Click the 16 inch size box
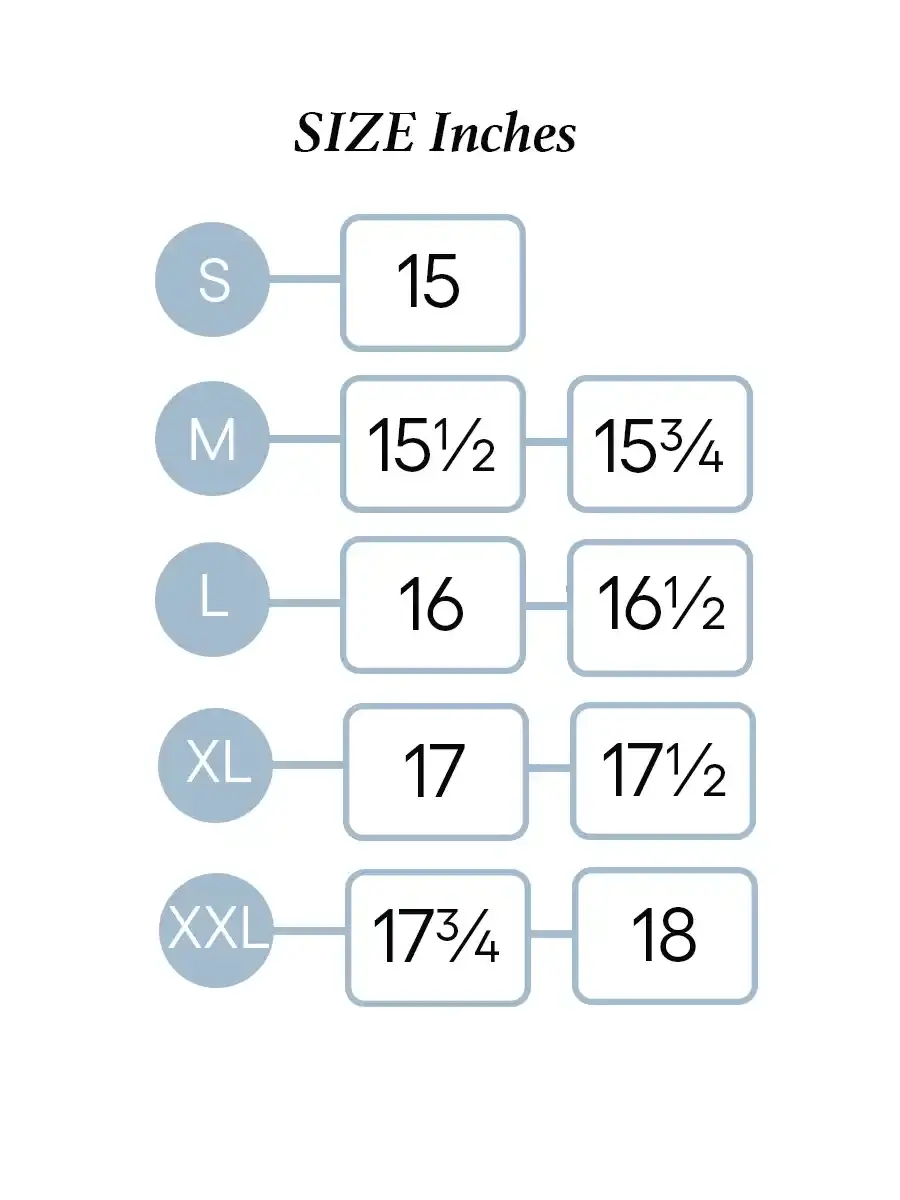Screen dimensions: 900x1200 click(x=432, y=605)
